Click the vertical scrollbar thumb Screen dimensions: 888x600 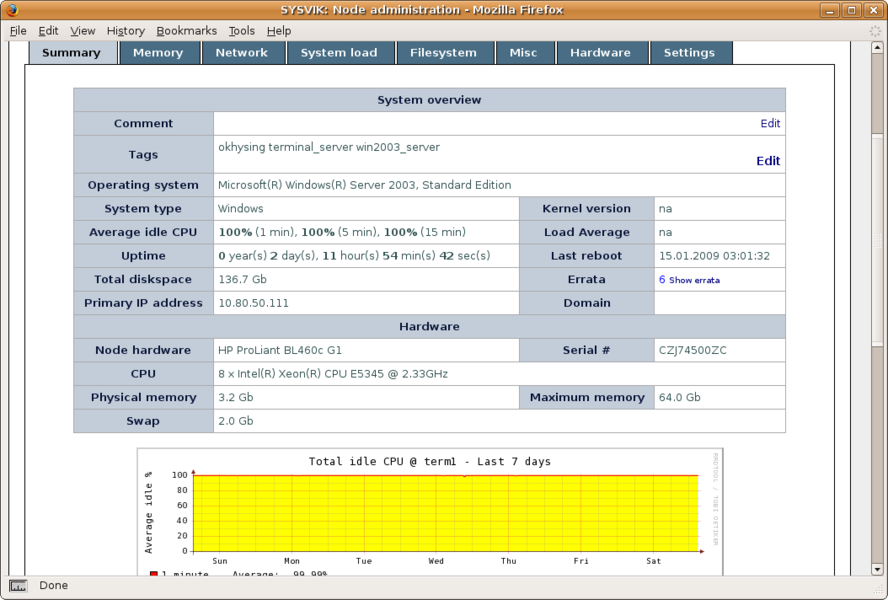877,238
